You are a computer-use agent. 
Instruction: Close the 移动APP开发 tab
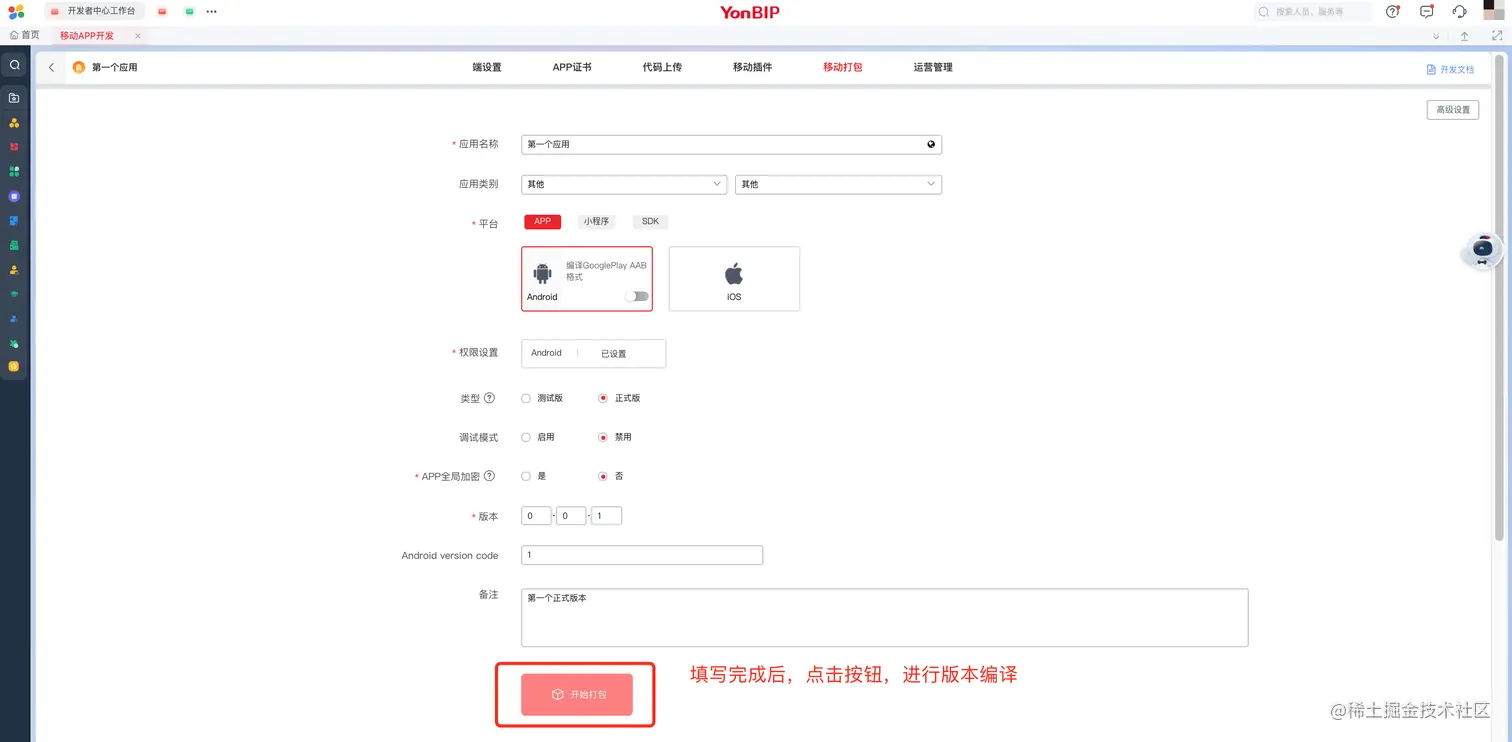138,36
